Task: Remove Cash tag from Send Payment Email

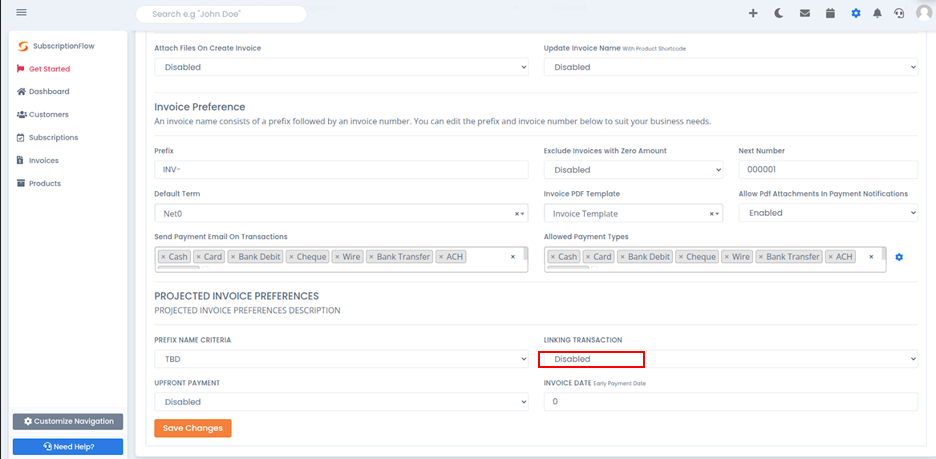Action: [x=163, y=257]
